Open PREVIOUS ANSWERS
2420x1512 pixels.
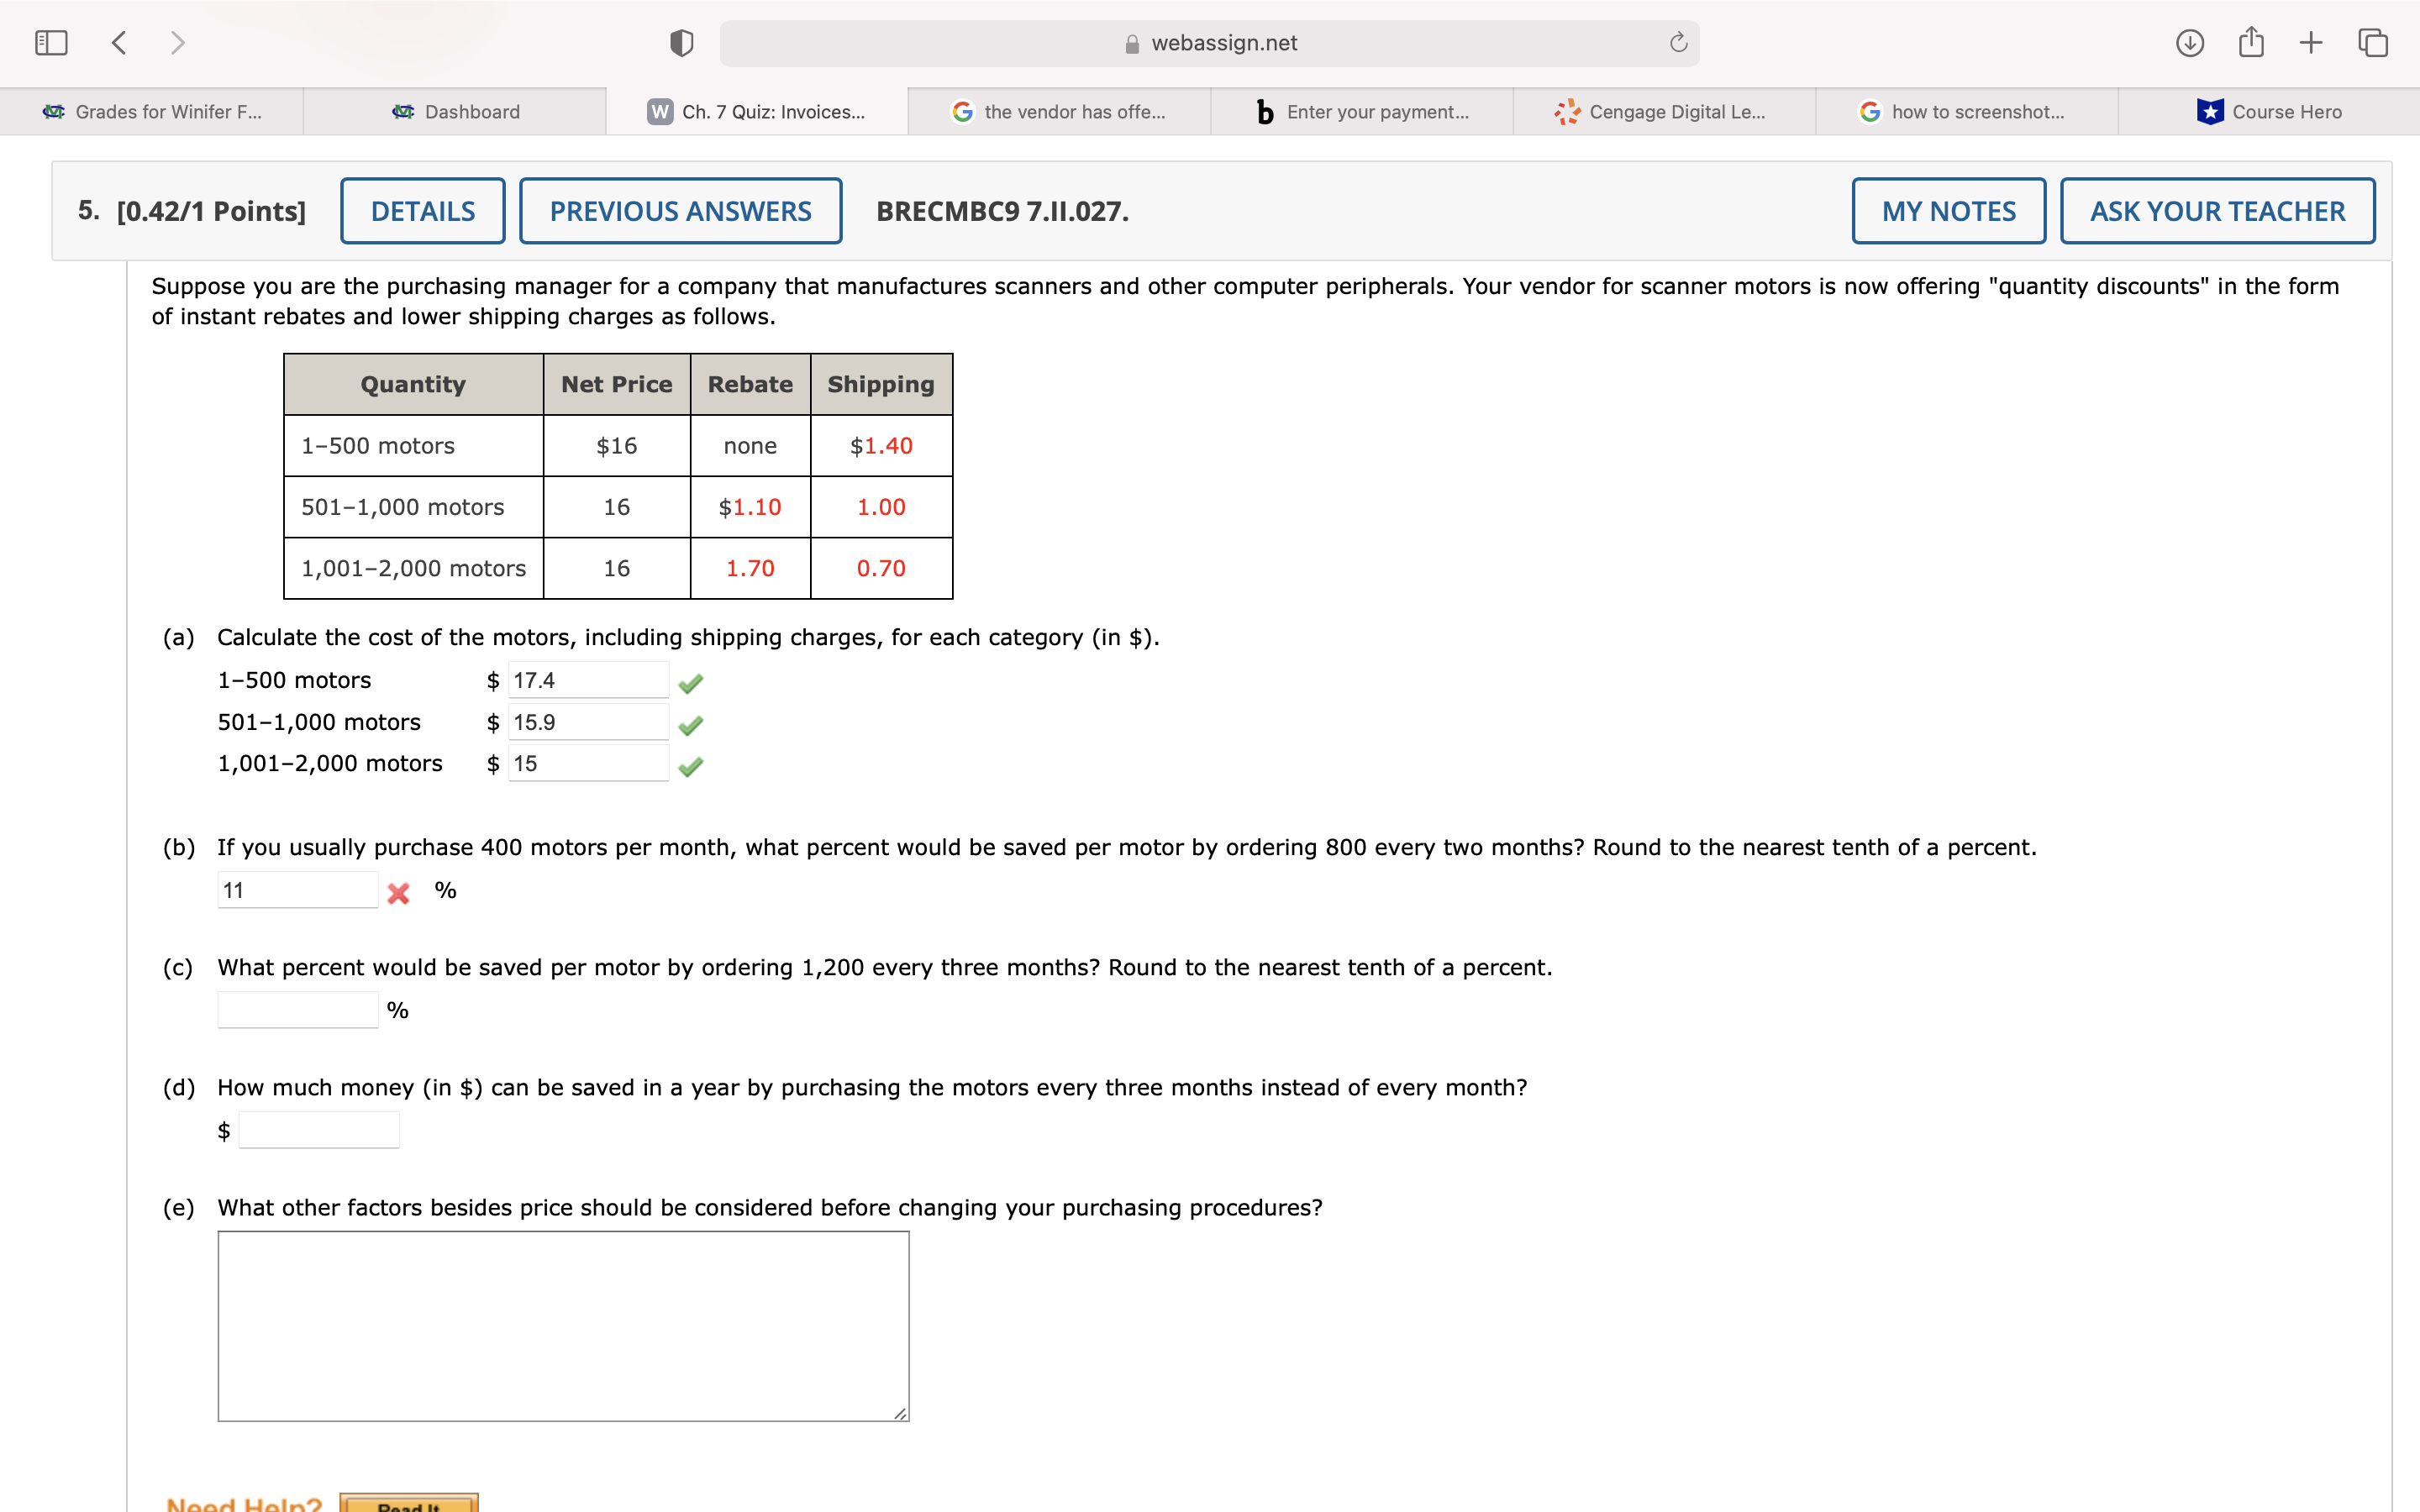click(680, 211)
